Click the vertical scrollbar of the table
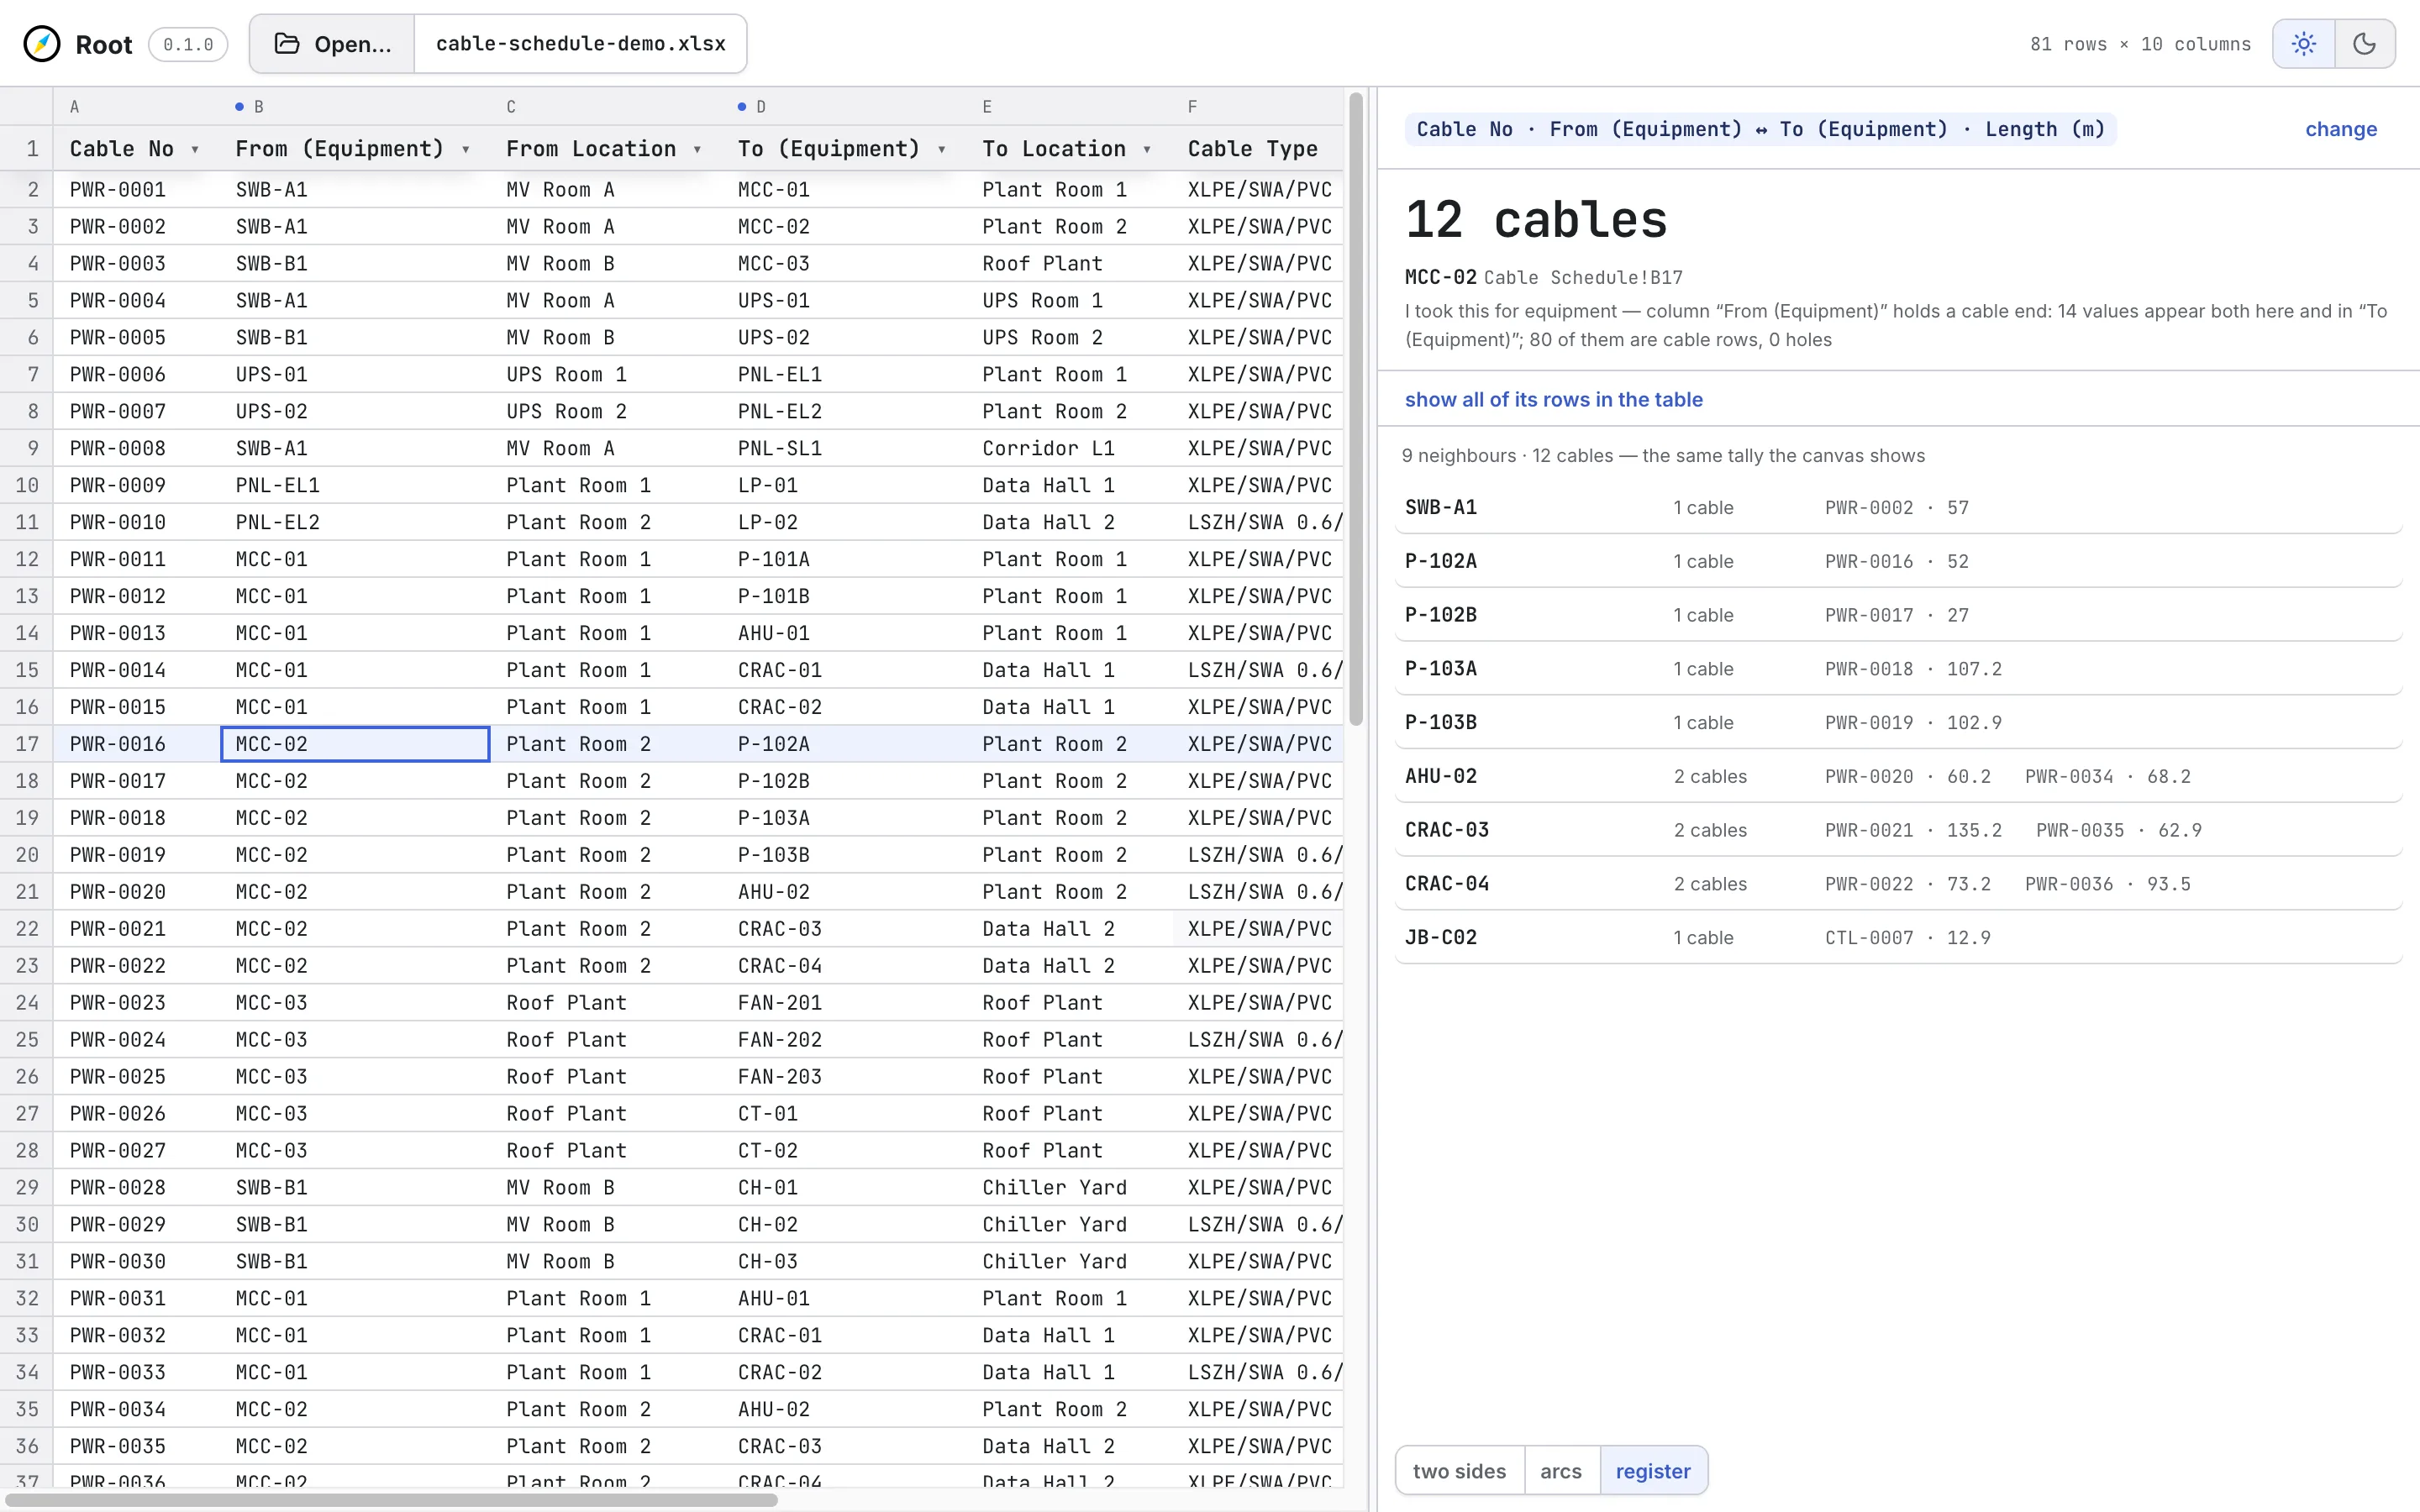This screenshot has width=2420, height=1512. pos(1356,408)
